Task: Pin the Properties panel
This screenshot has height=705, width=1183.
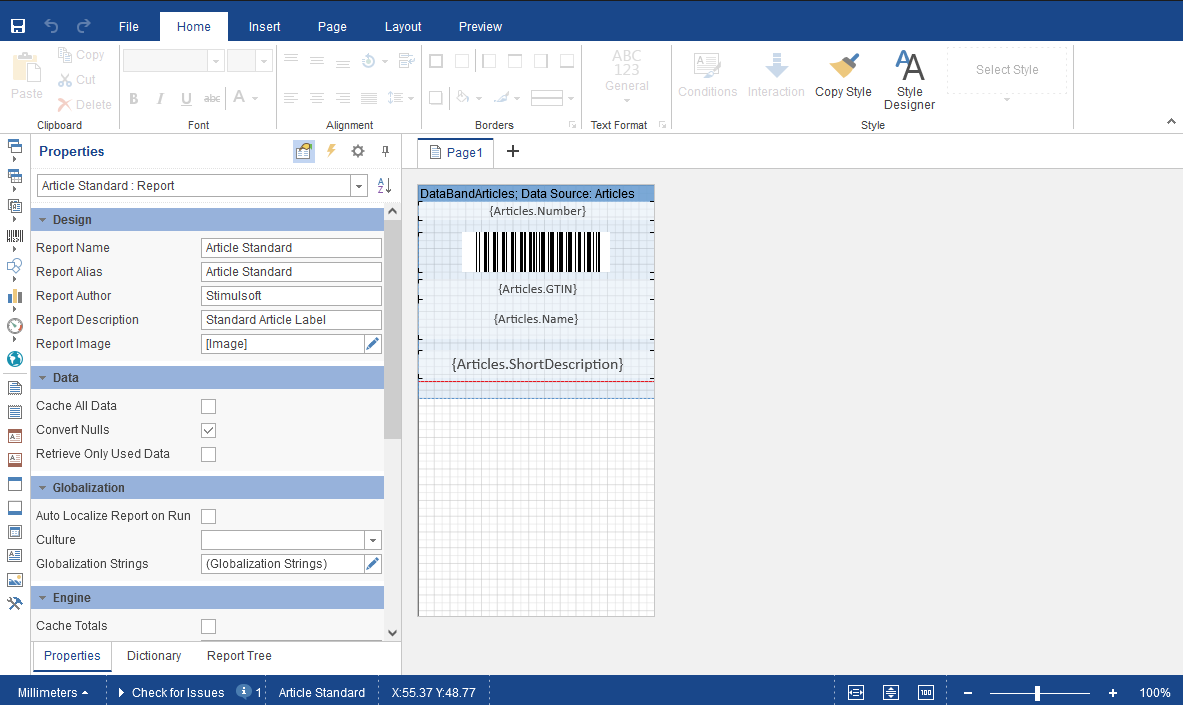Action: [x=385, y=151]
